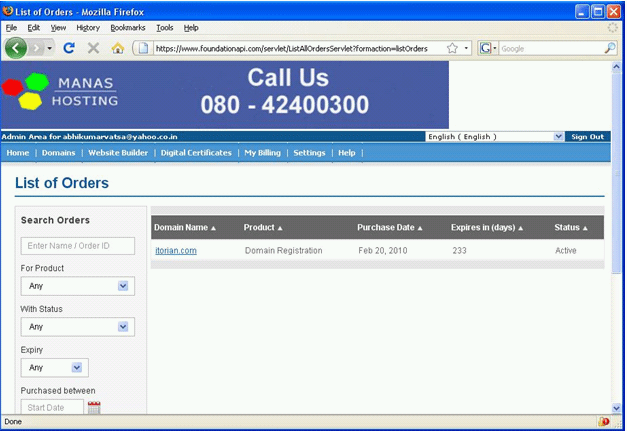Sort by Expires in (days) column
The height and width of the screenshot is (431, 627).
(x=487, y=227)
